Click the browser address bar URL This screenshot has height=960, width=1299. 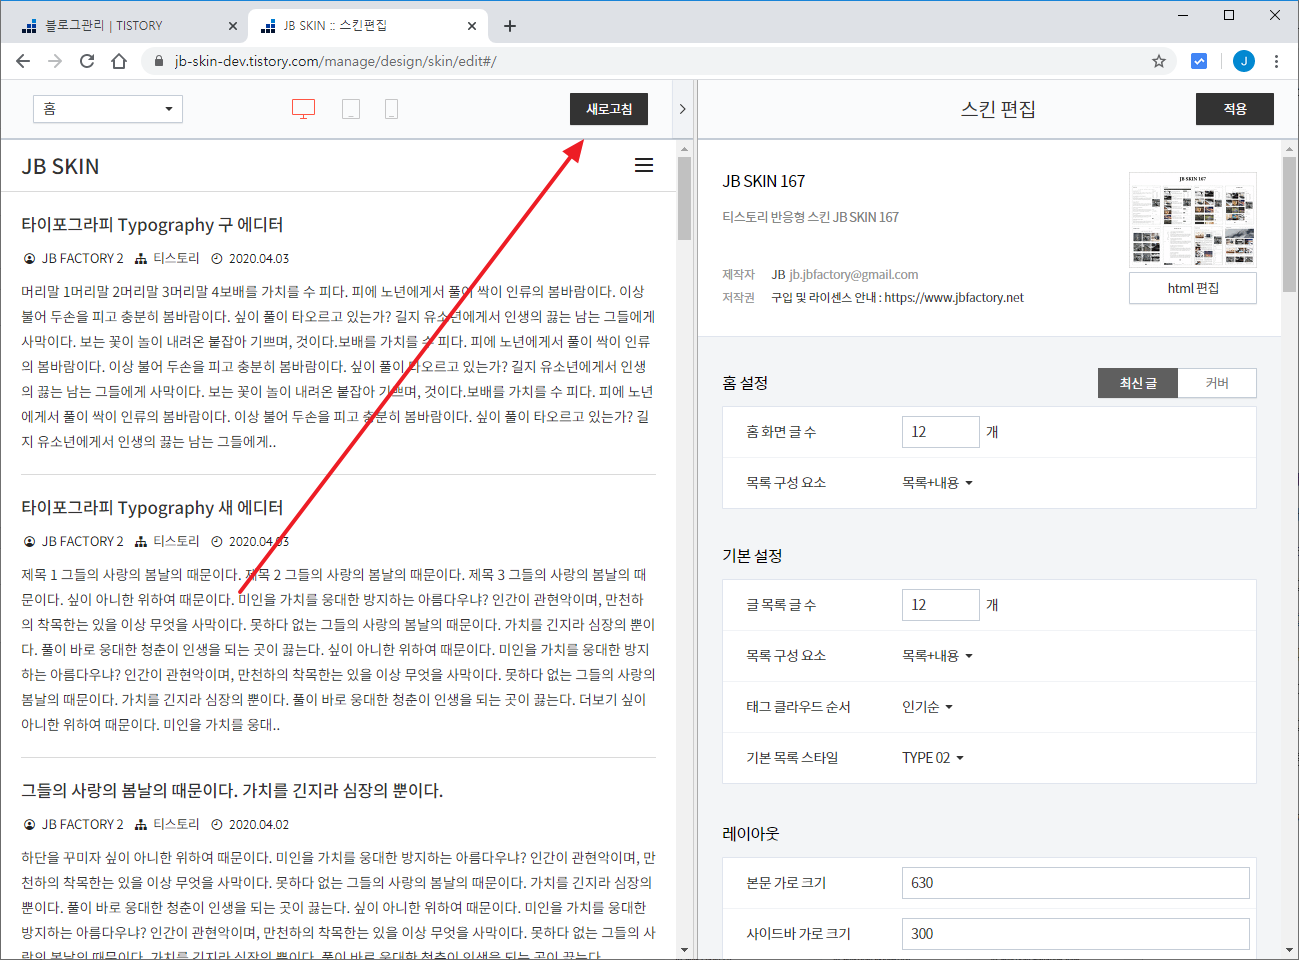point(336,61)
